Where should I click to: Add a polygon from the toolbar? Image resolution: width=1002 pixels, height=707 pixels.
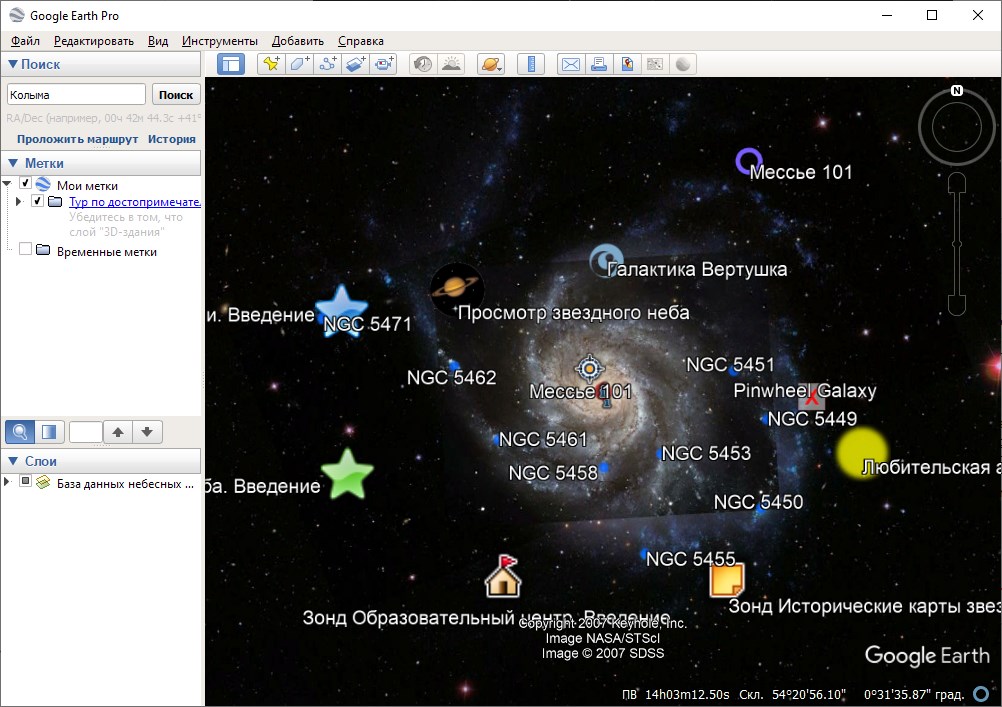click(299, 64)
